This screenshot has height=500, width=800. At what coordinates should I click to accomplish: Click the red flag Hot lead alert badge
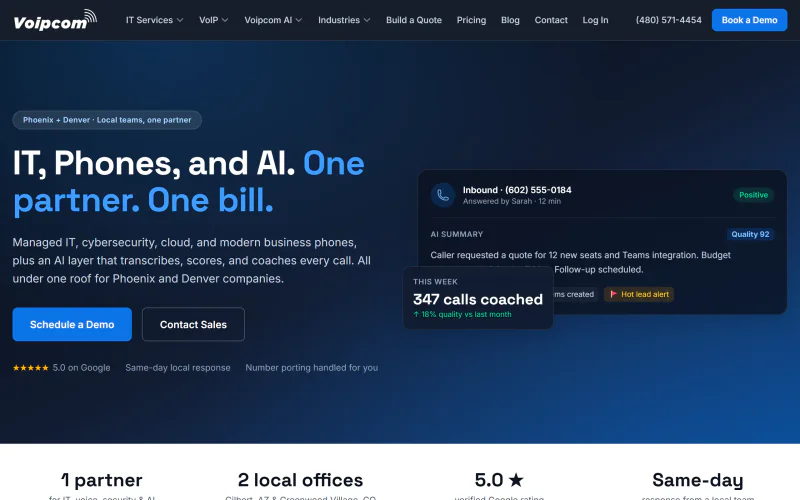[639, 294]
